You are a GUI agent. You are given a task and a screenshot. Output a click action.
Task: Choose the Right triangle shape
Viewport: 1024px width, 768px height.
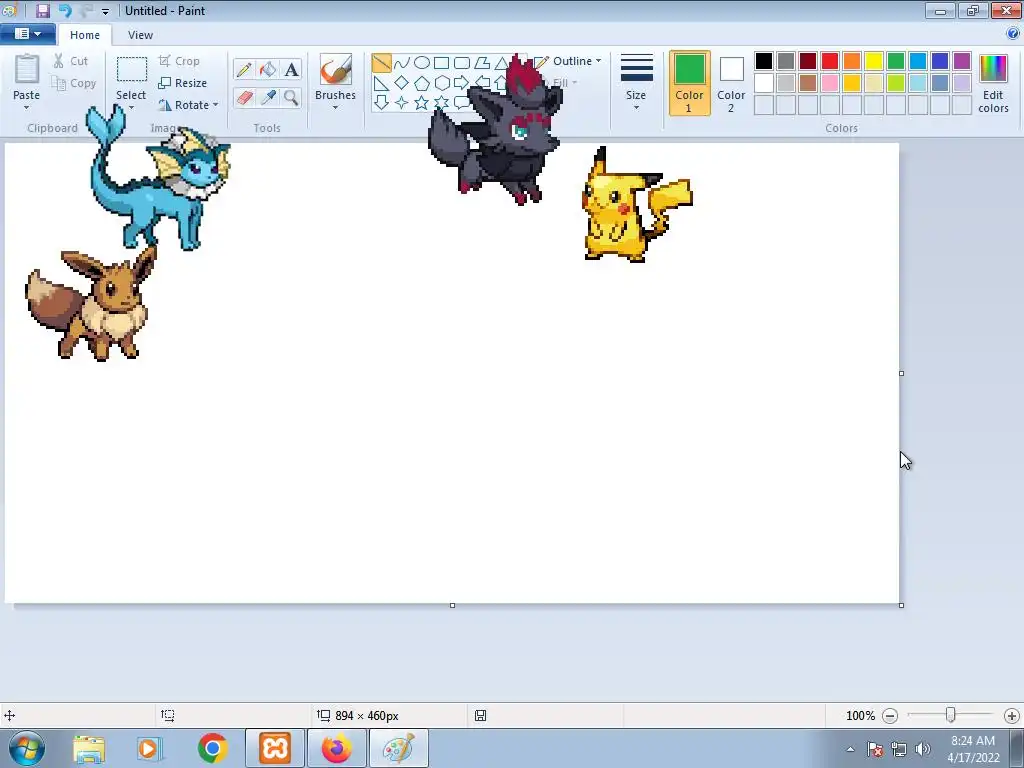[x=381, y=83]
